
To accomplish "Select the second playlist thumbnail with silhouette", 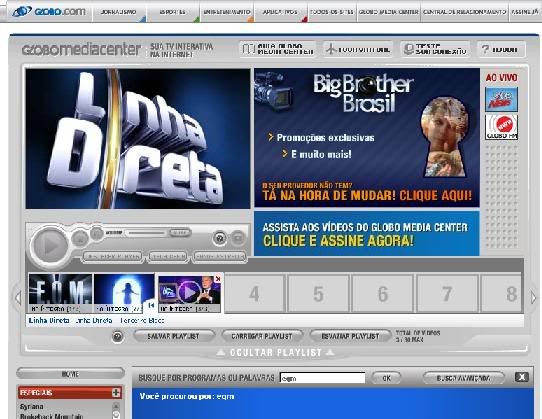I will click(124, 293).
